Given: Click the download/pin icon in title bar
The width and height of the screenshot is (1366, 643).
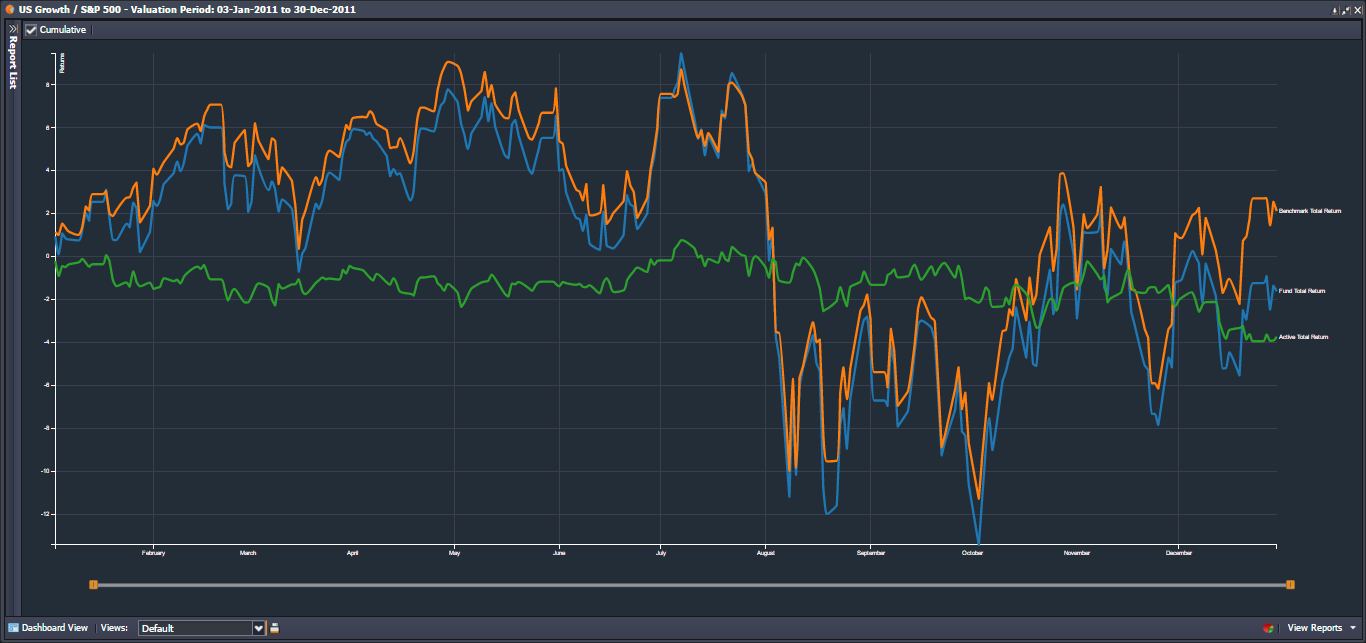Looking at the screenshot, I should [x=1335, y=9].
